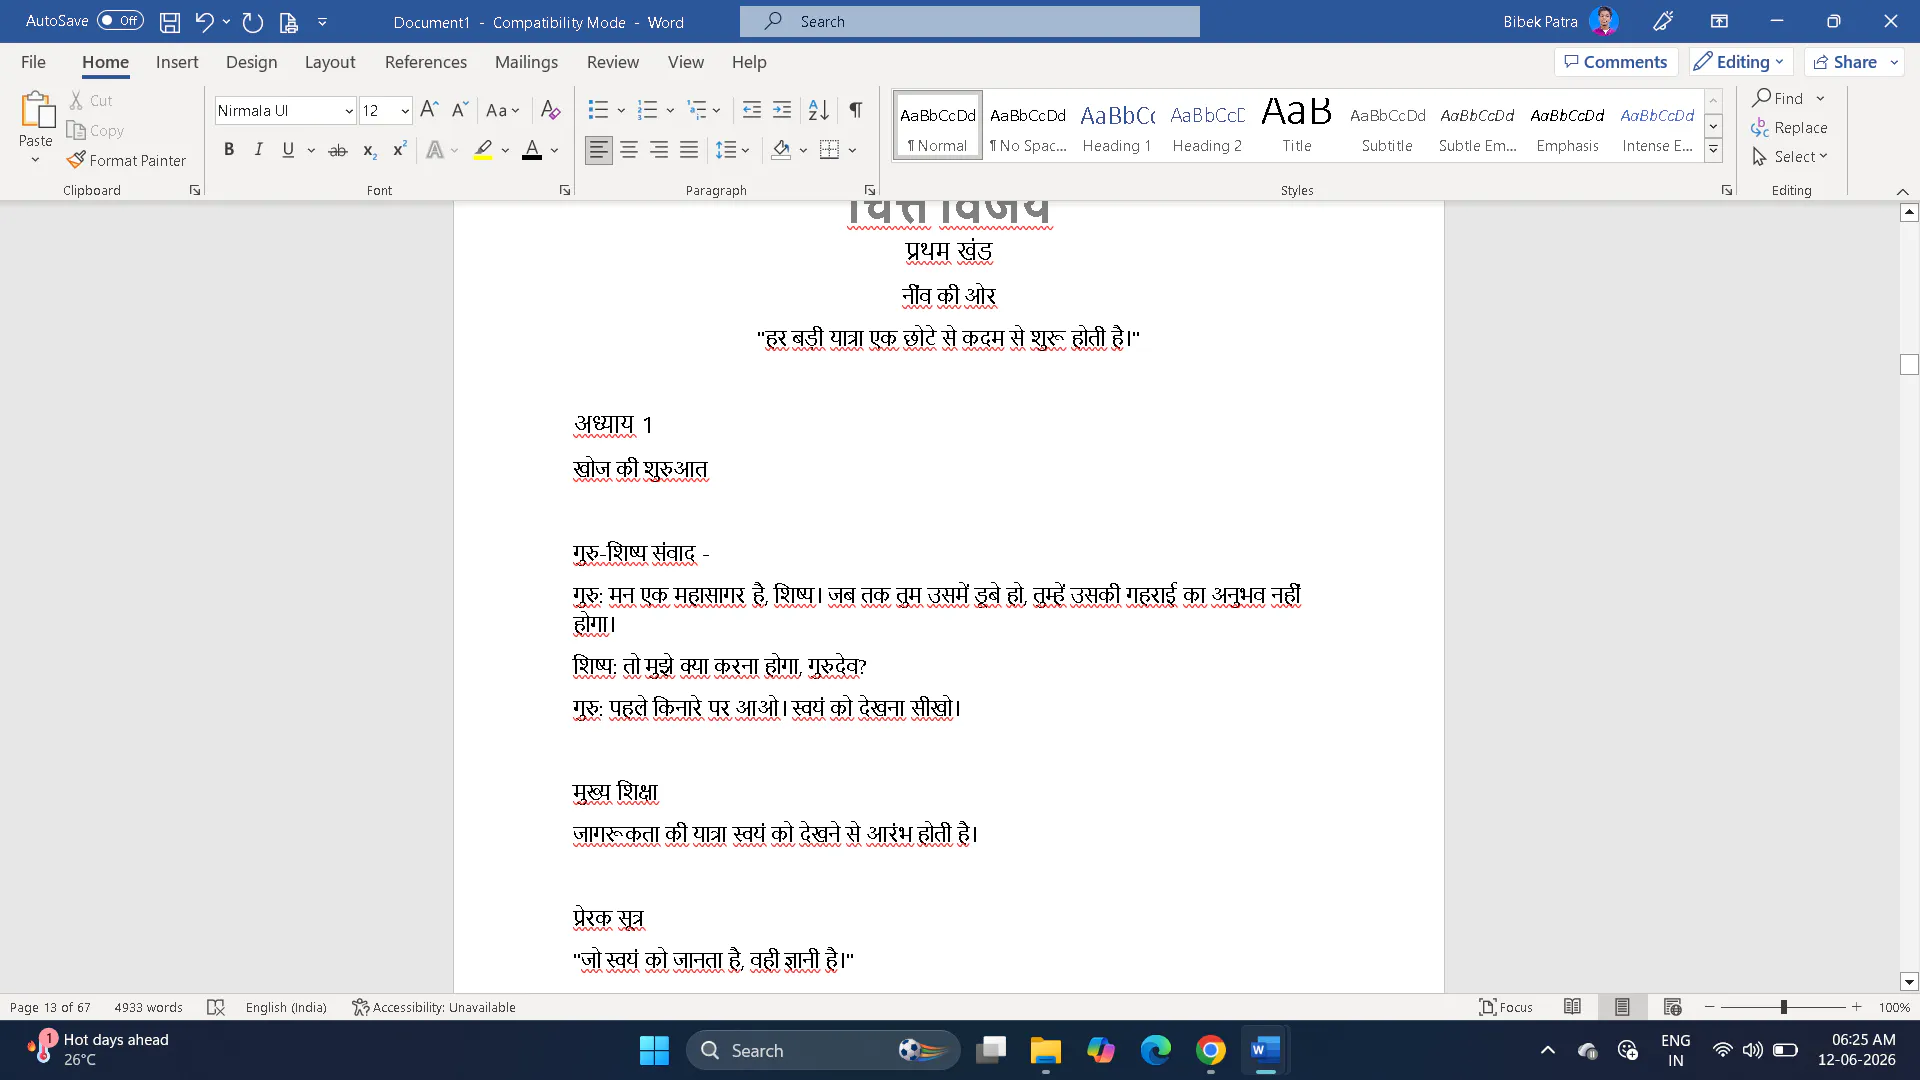Switch to the References tab

point(426,62)
